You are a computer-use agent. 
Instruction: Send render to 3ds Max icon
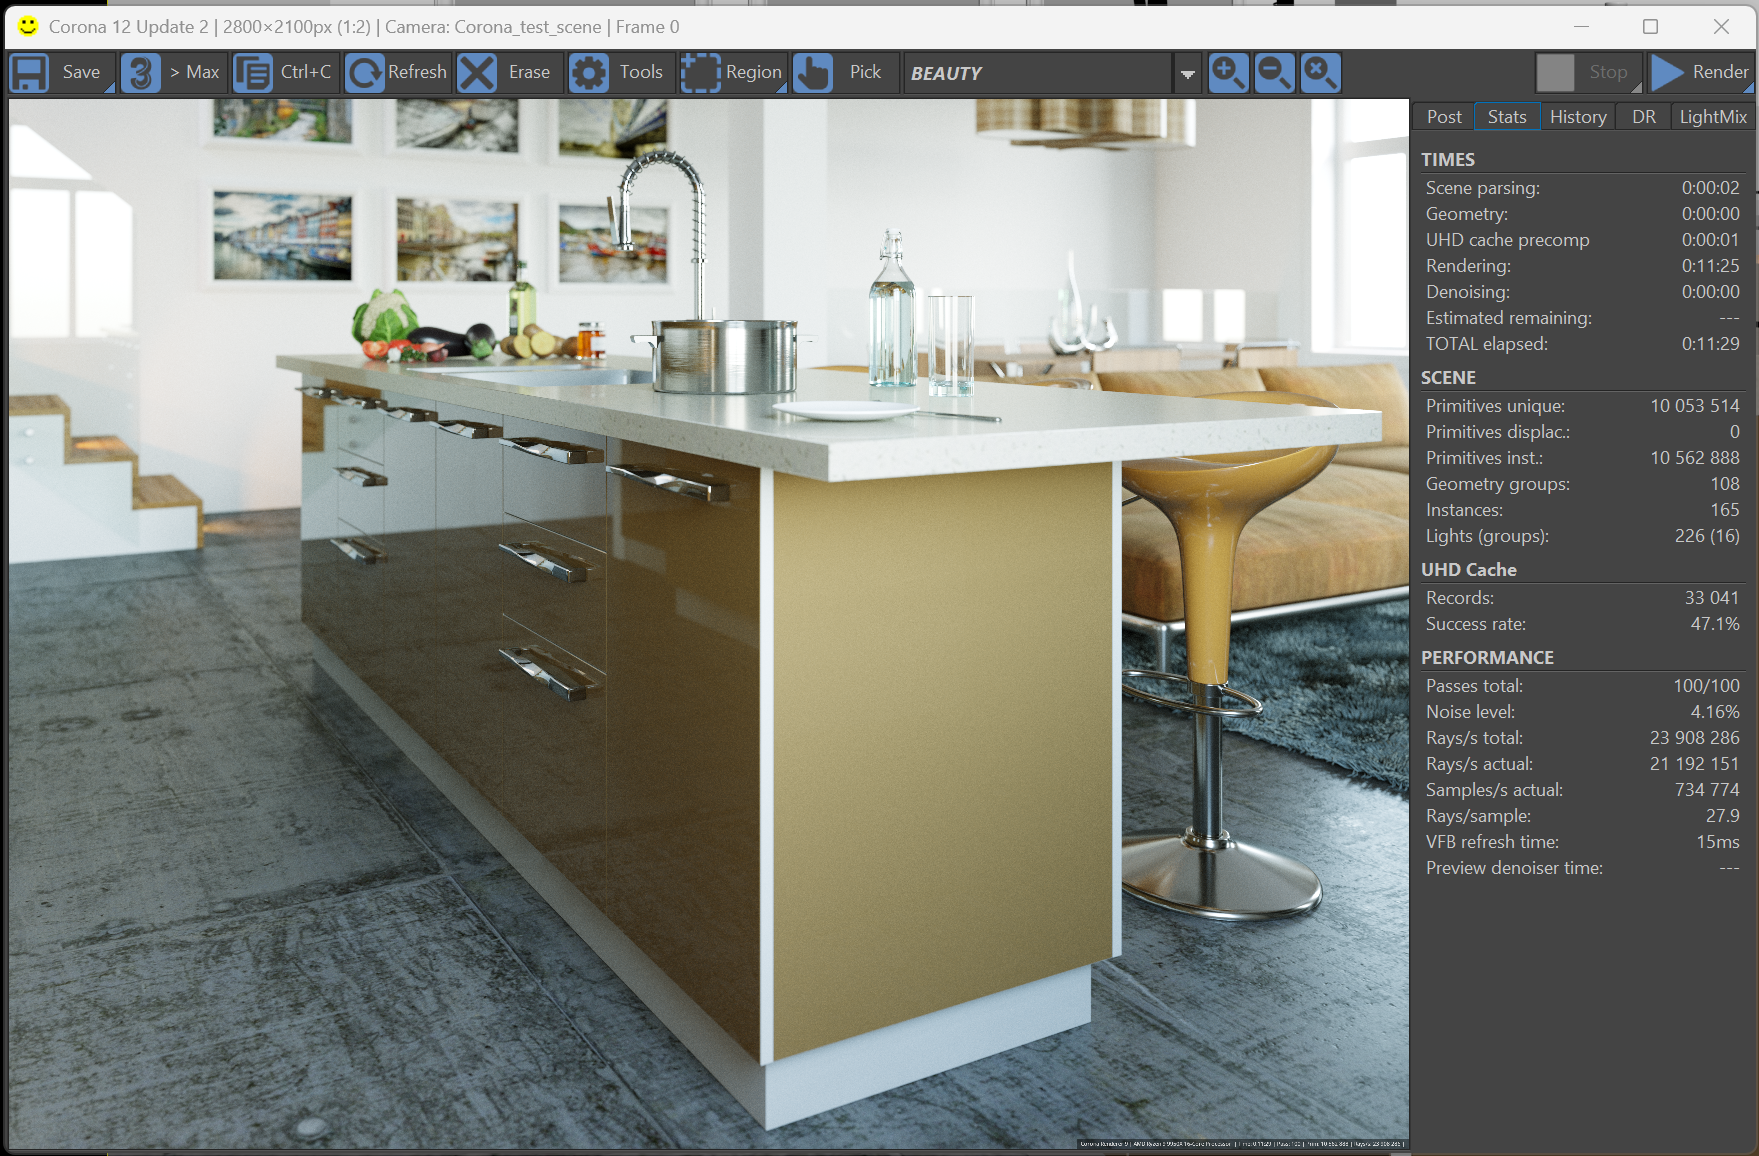click(x=141, y=73)
